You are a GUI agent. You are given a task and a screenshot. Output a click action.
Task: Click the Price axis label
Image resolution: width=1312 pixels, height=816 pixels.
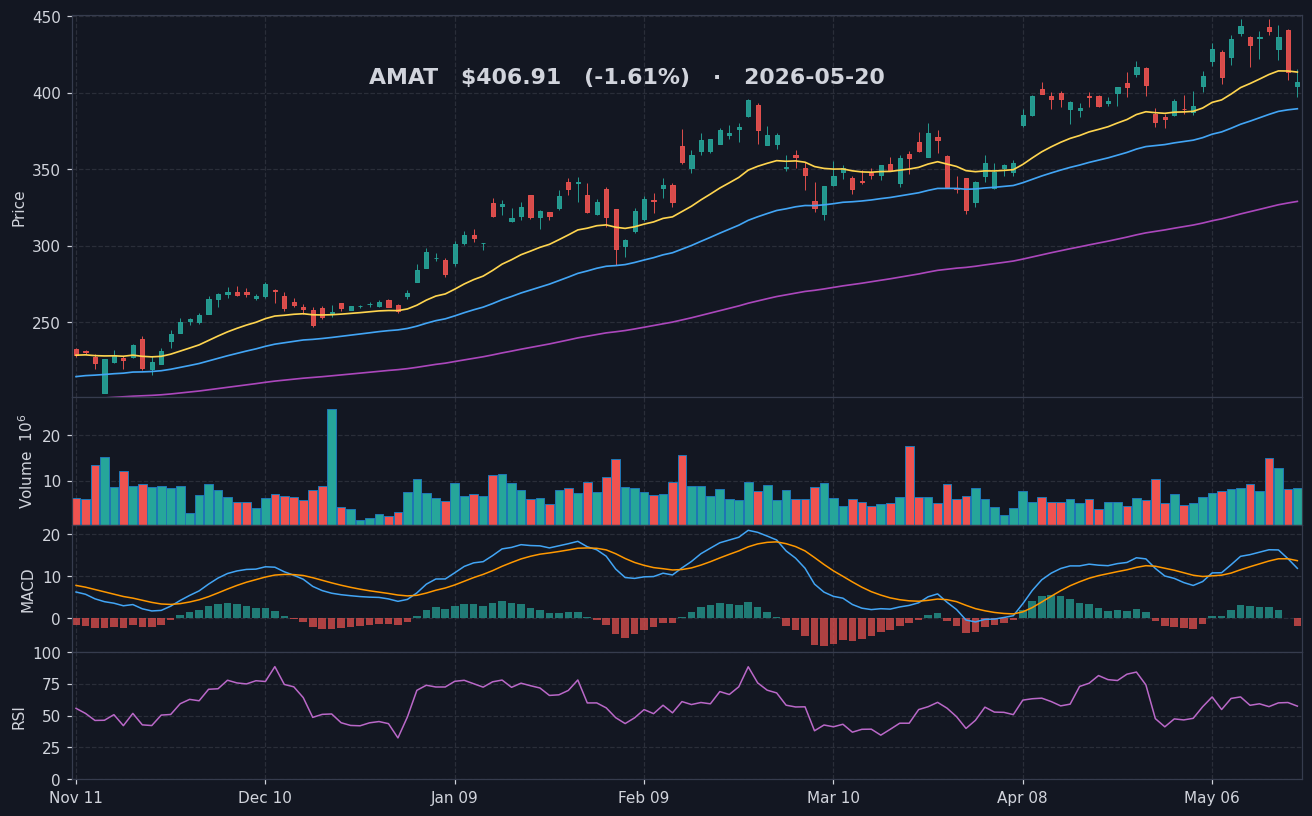coord(19,209)
